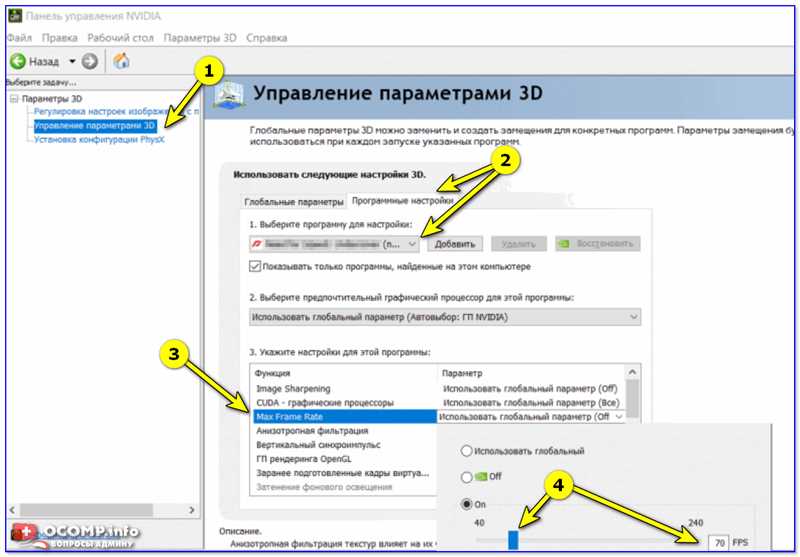
Task: Select the Image Sharpening row
Action: pos(345,389)
